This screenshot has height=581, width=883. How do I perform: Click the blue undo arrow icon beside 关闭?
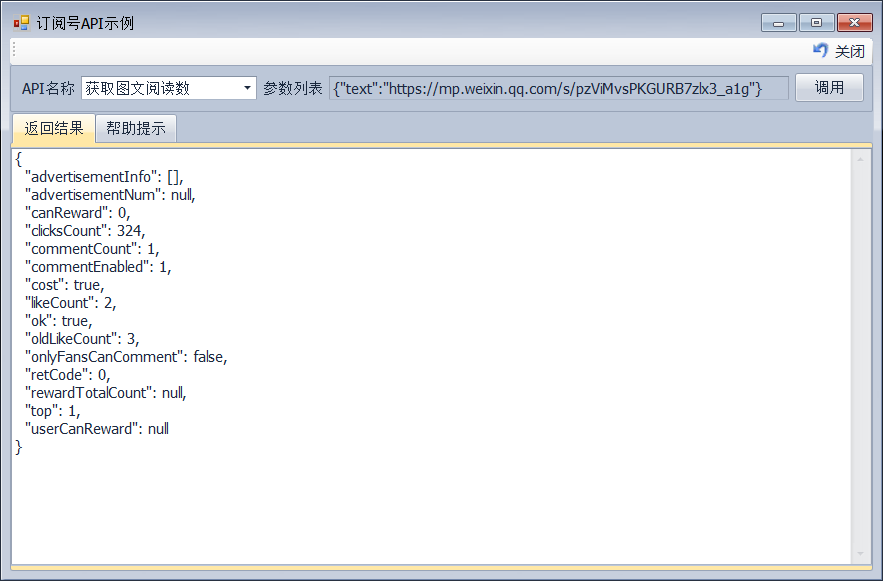click(820, 51)
